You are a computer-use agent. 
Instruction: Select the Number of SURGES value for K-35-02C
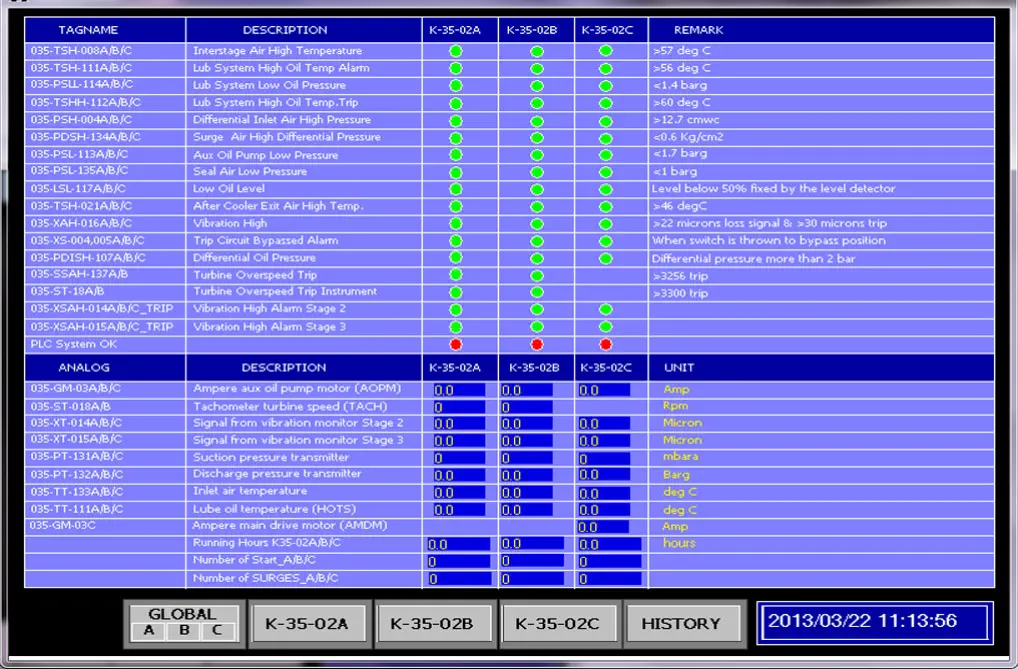click(609, 578)
